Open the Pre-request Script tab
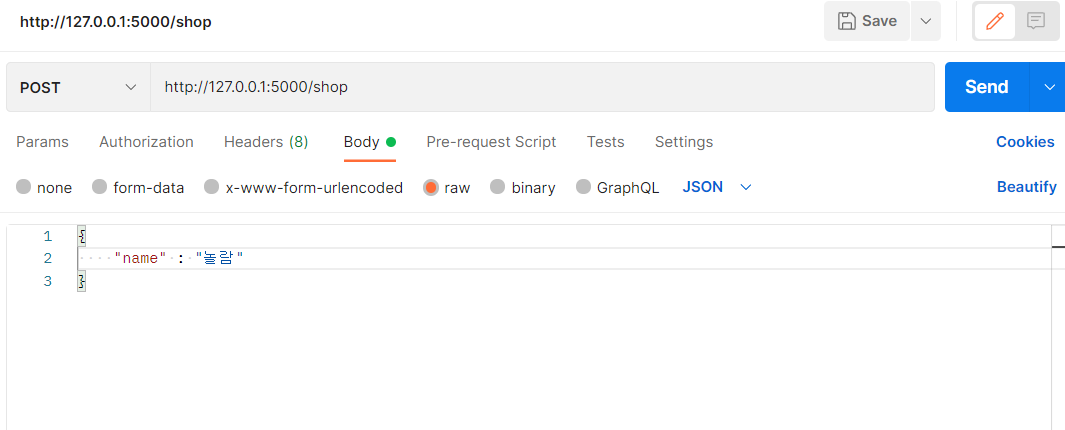 pyautogui.click(x=491, y=142)
